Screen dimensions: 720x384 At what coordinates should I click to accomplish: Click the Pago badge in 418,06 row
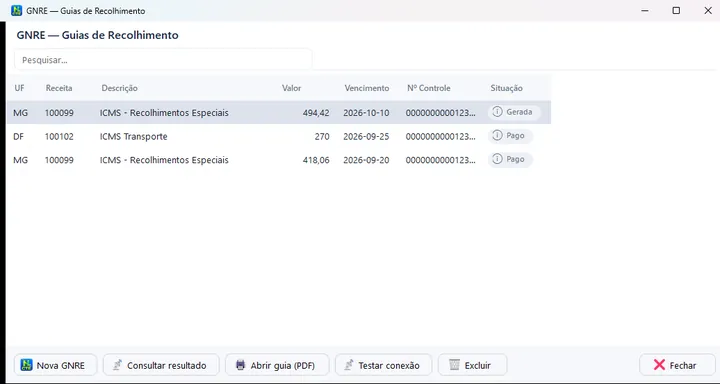click(x=510, y=159)
